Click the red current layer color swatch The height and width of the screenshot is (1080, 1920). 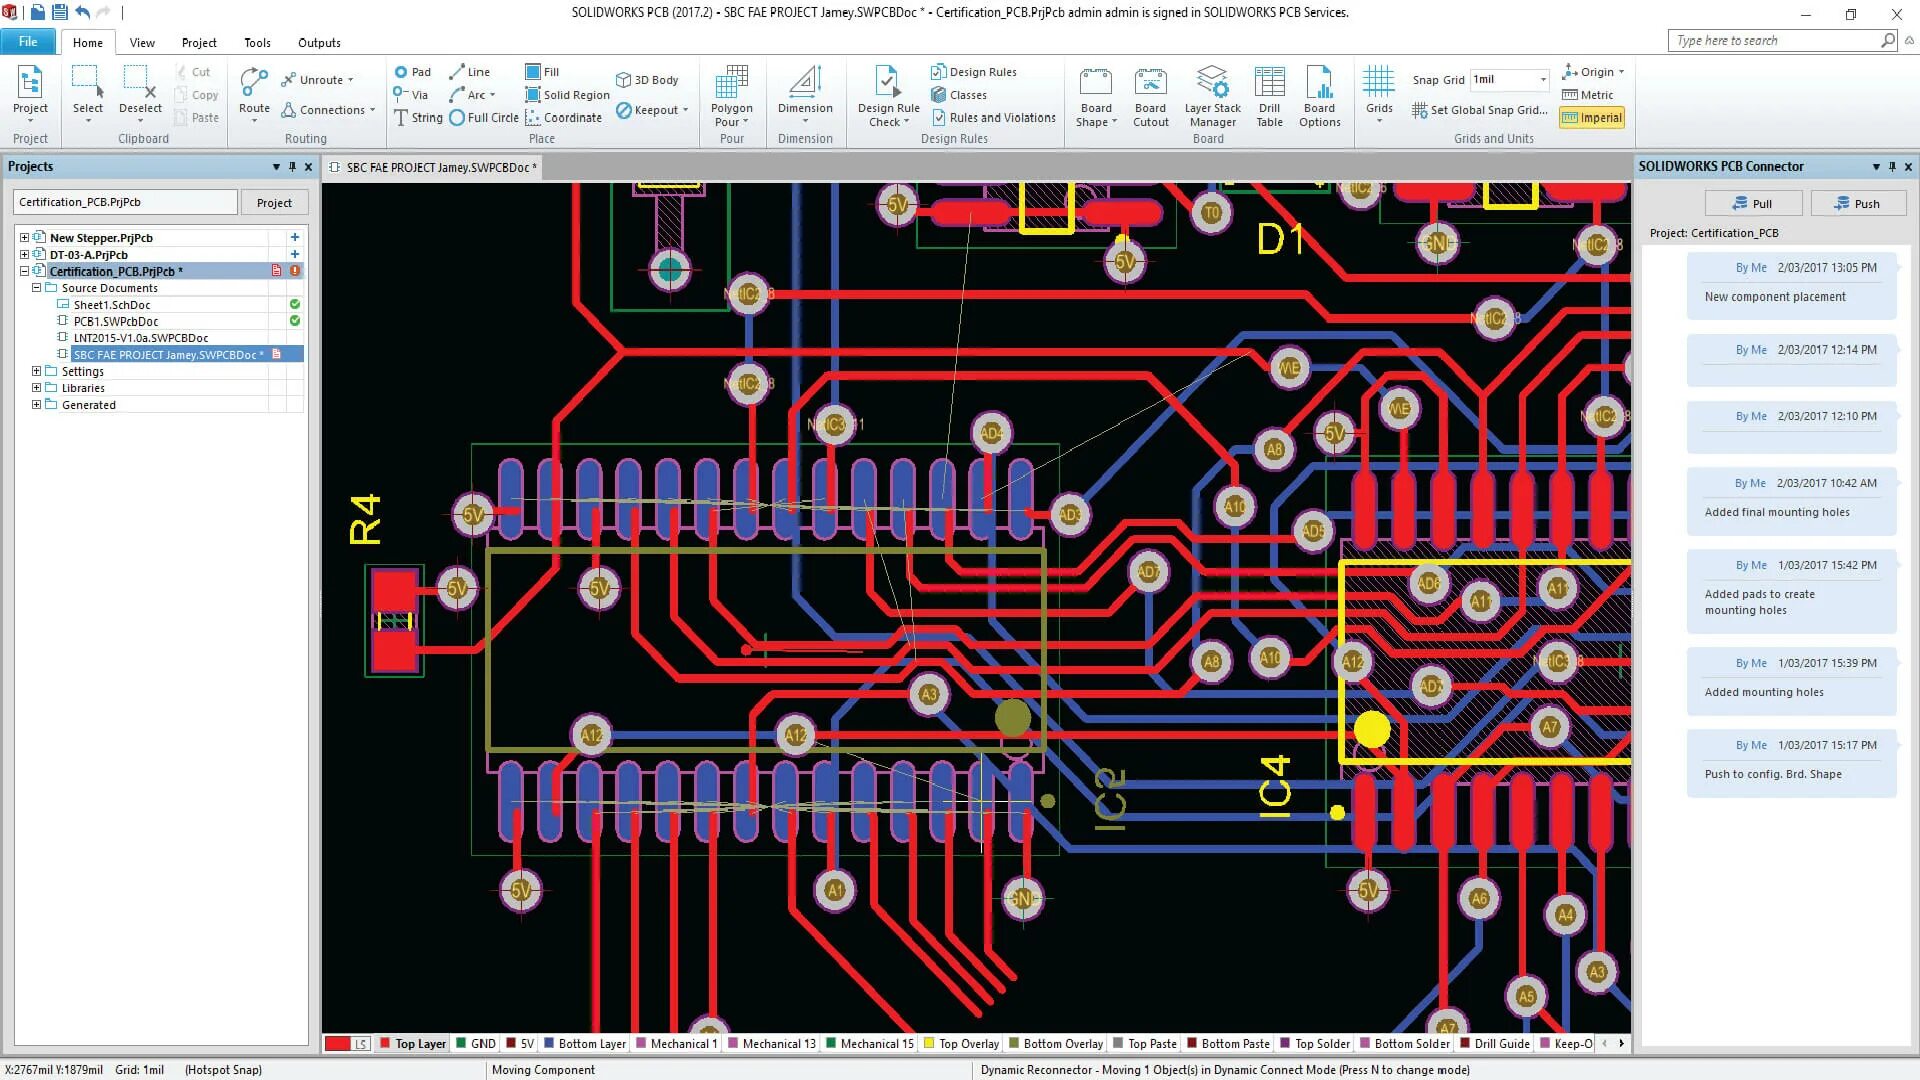(x=338, y=1044)
